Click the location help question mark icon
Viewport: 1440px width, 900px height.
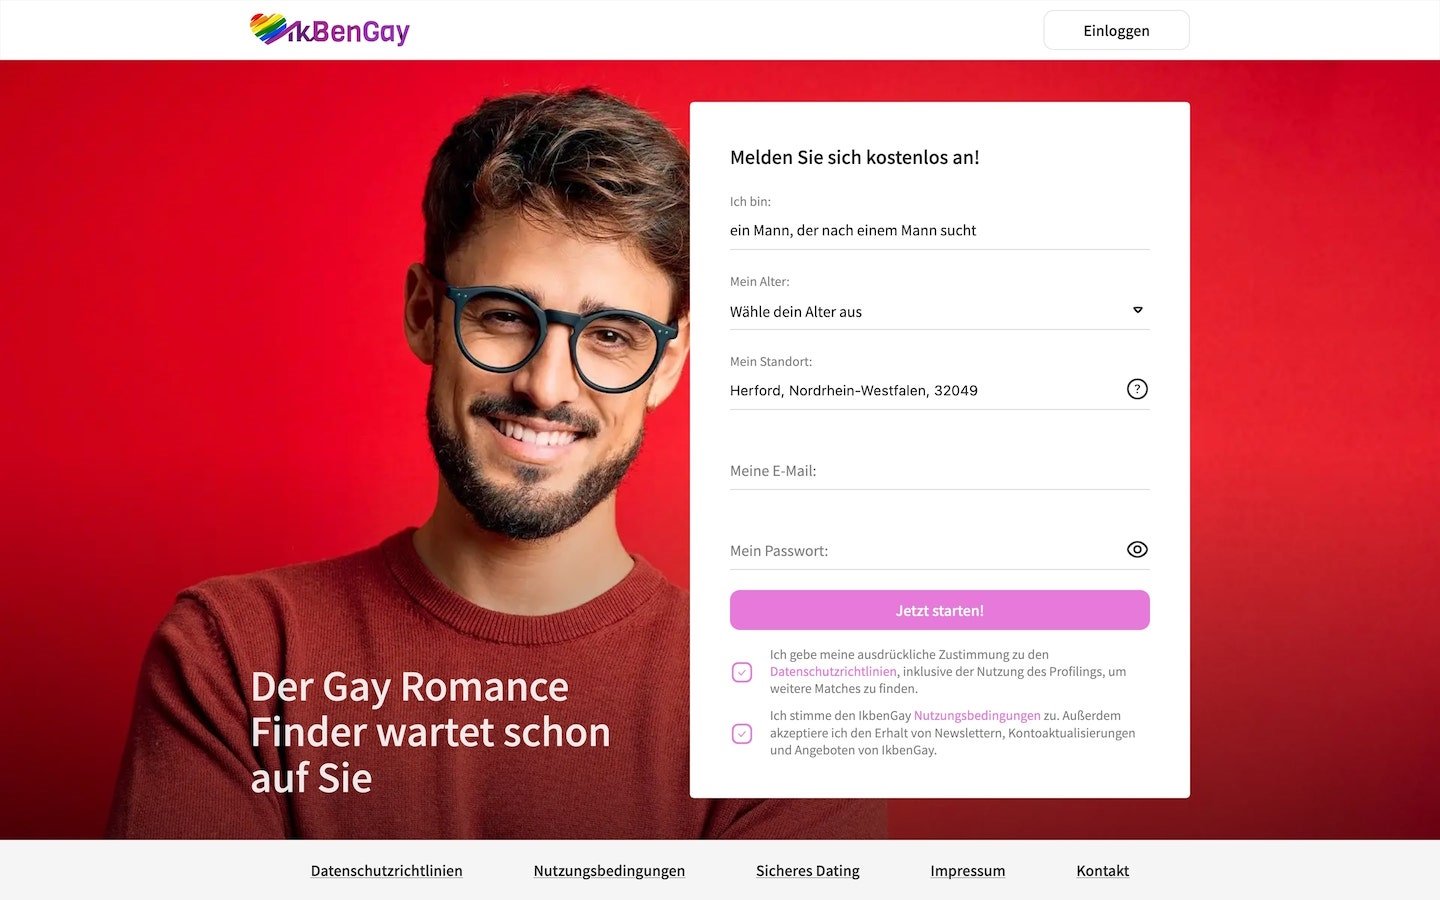point(1137,389)
